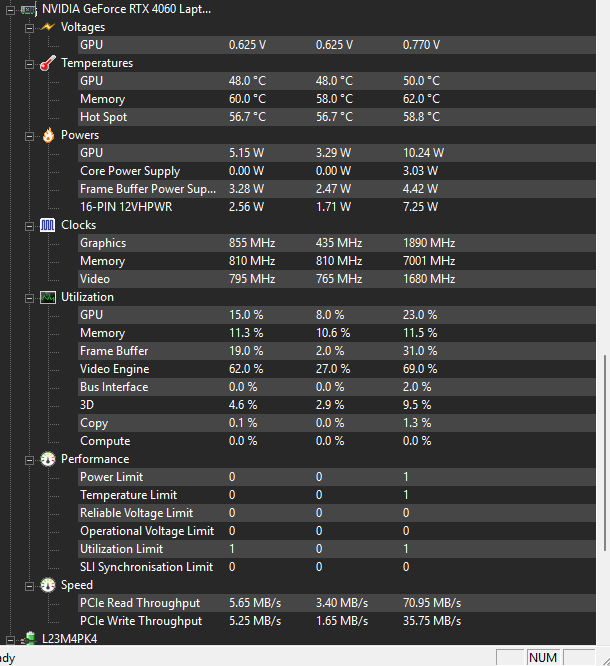
Task: Click the vertical scrollbar thumb
Action: (604, 452)
